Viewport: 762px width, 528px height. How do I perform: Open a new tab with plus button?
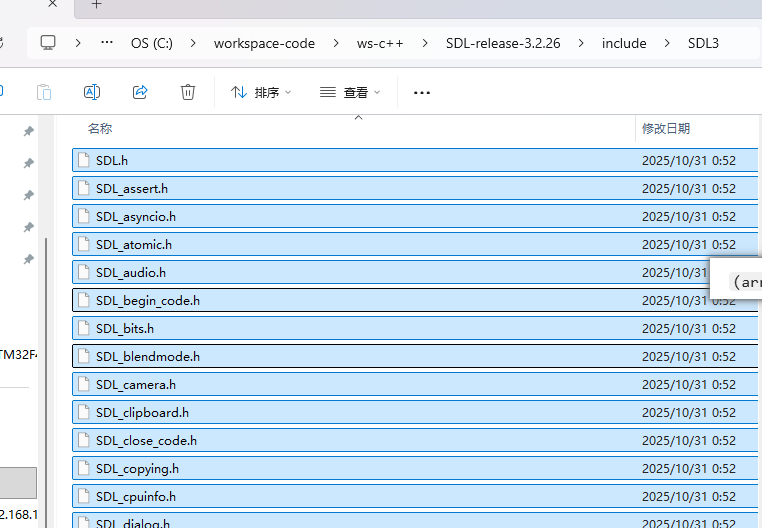97,4
